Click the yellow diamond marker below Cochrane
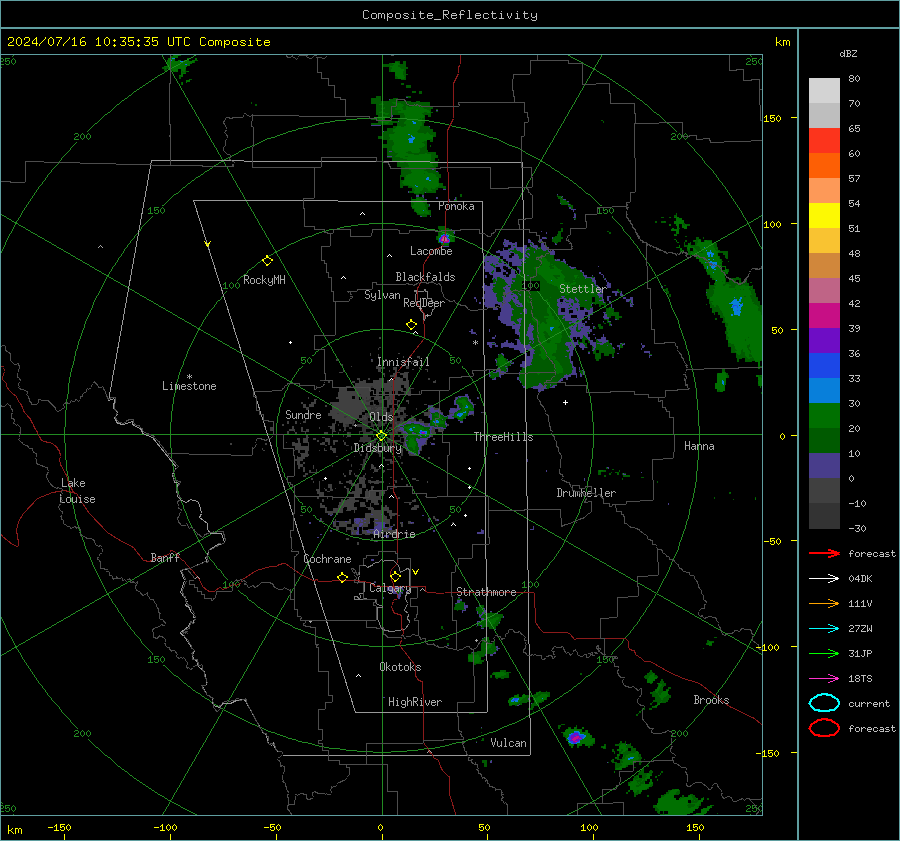900x841 pixels. [x=342, y=577]
